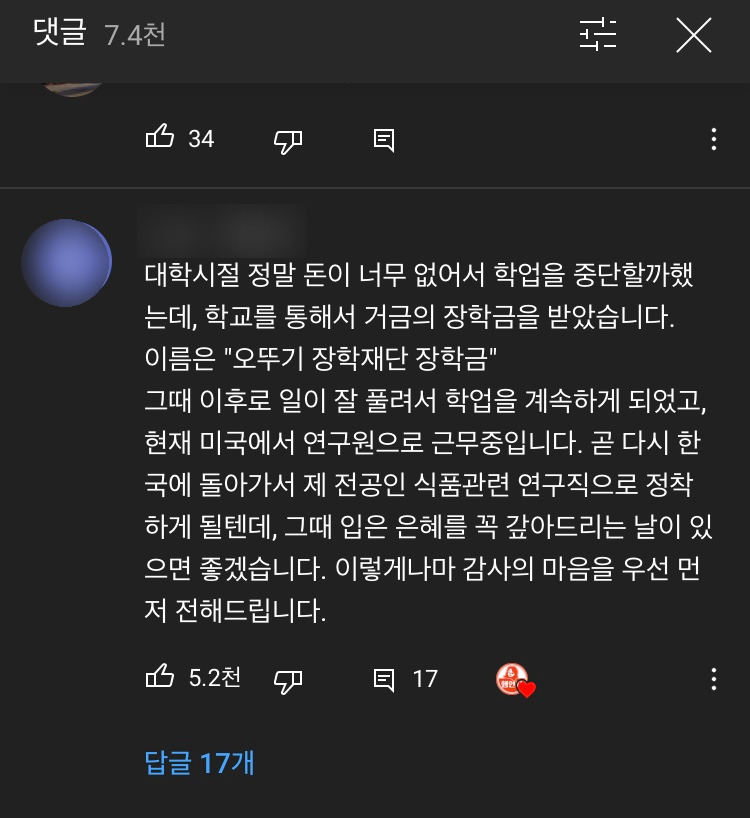Expand 답글 17개 replies

click(199, 763)
